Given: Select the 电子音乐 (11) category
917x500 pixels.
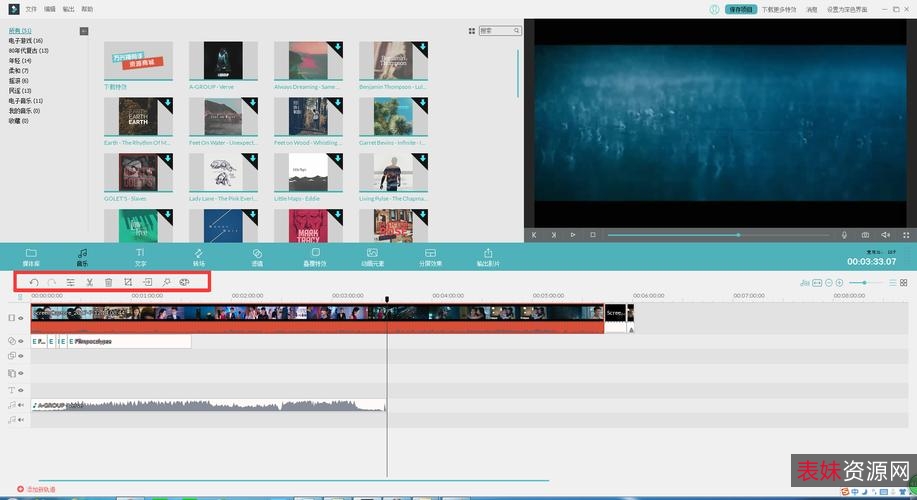Looking at the screenshot, I should point(25,101).
